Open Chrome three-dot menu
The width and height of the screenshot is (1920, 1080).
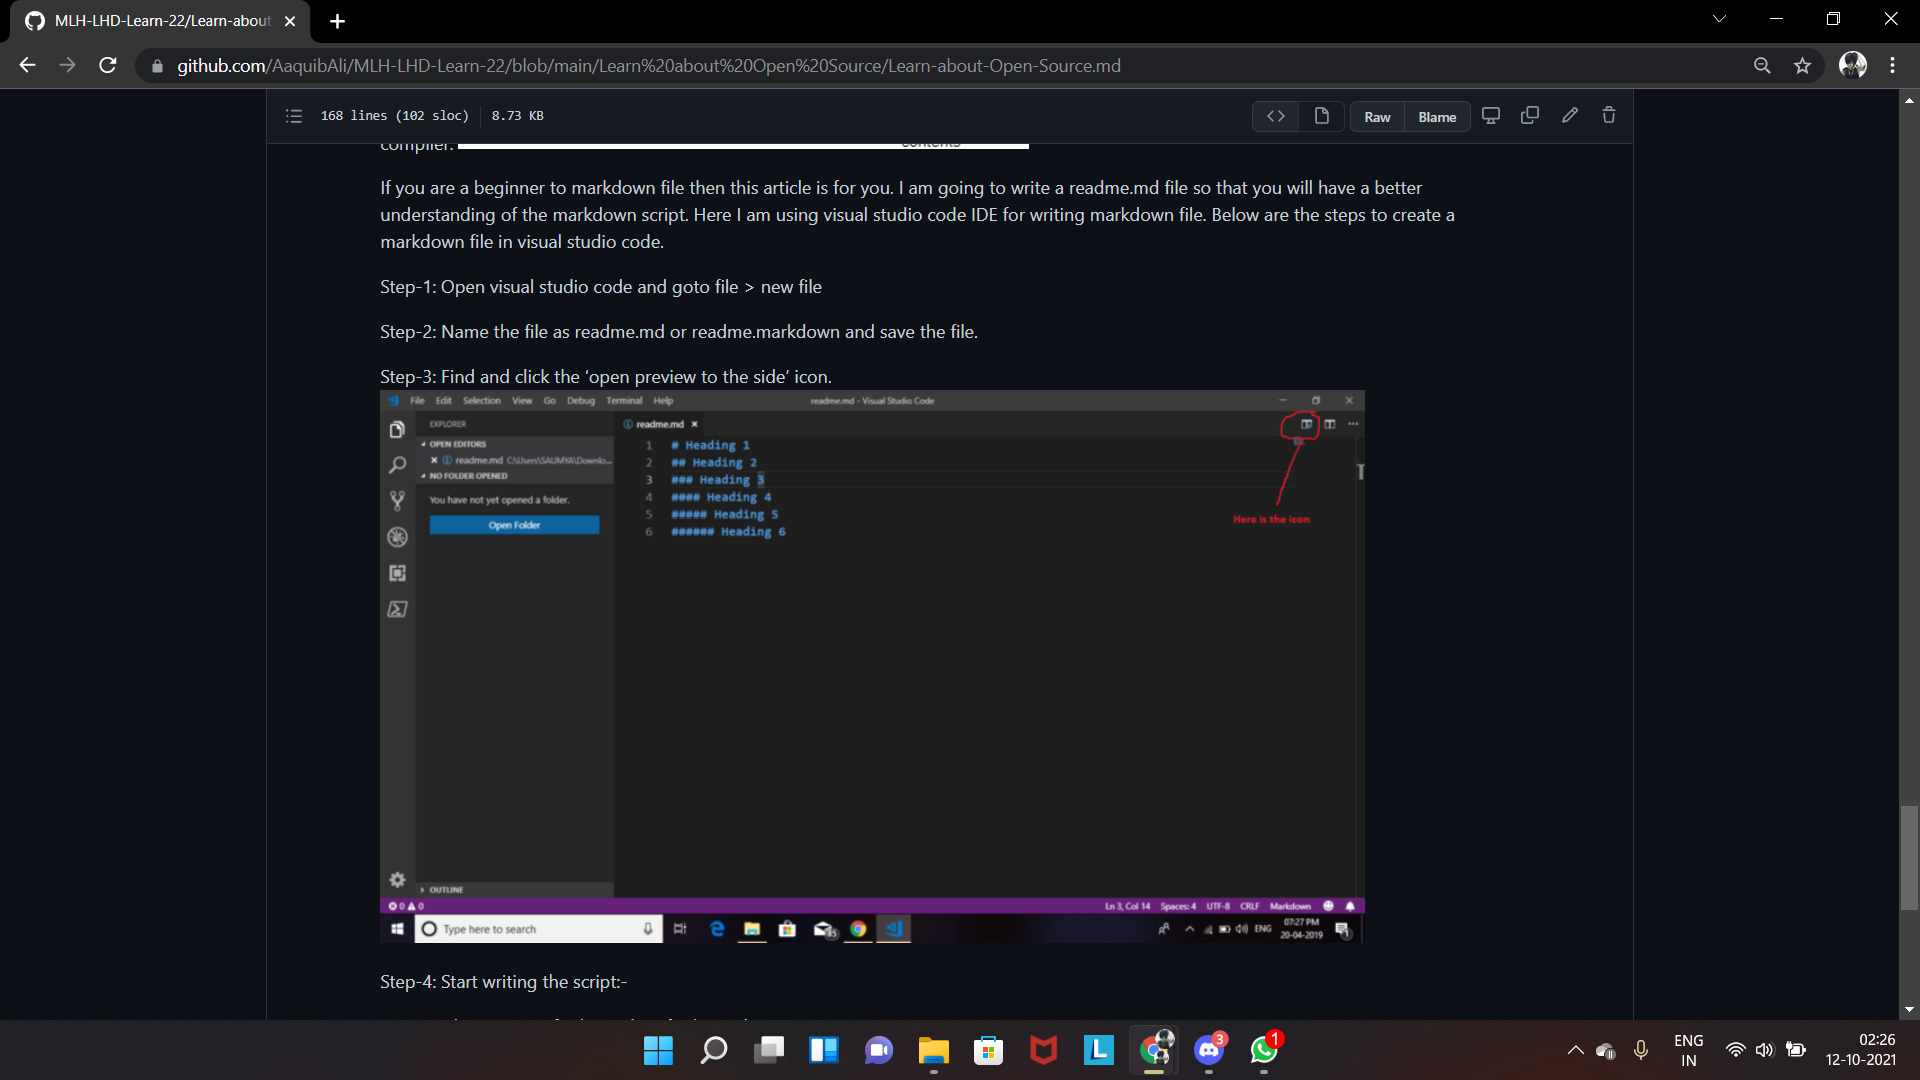coord(1892,66)
